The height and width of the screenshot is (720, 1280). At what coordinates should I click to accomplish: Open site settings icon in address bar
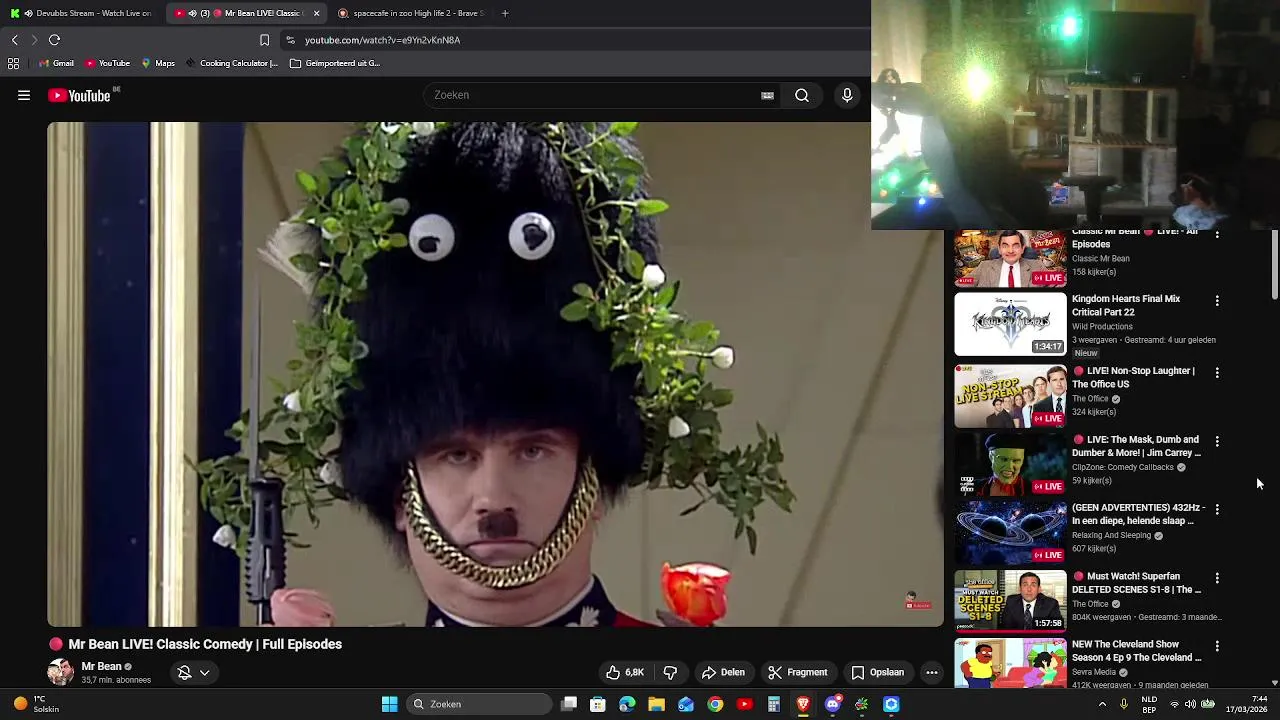click(290, 40)
